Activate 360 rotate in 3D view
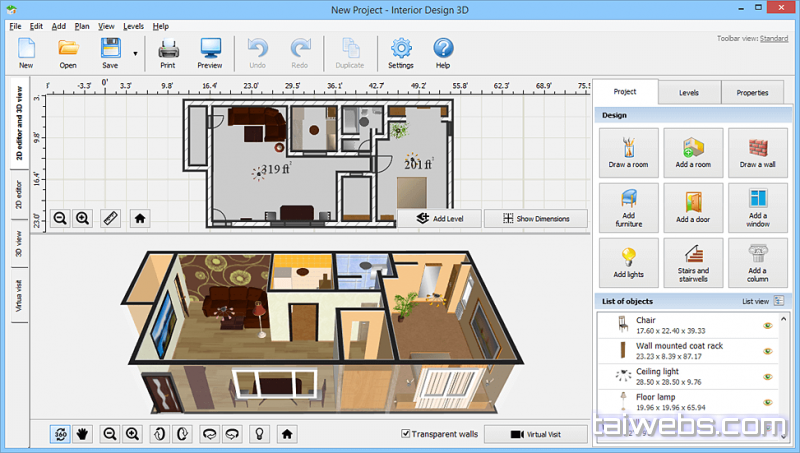 pos(61,434)
